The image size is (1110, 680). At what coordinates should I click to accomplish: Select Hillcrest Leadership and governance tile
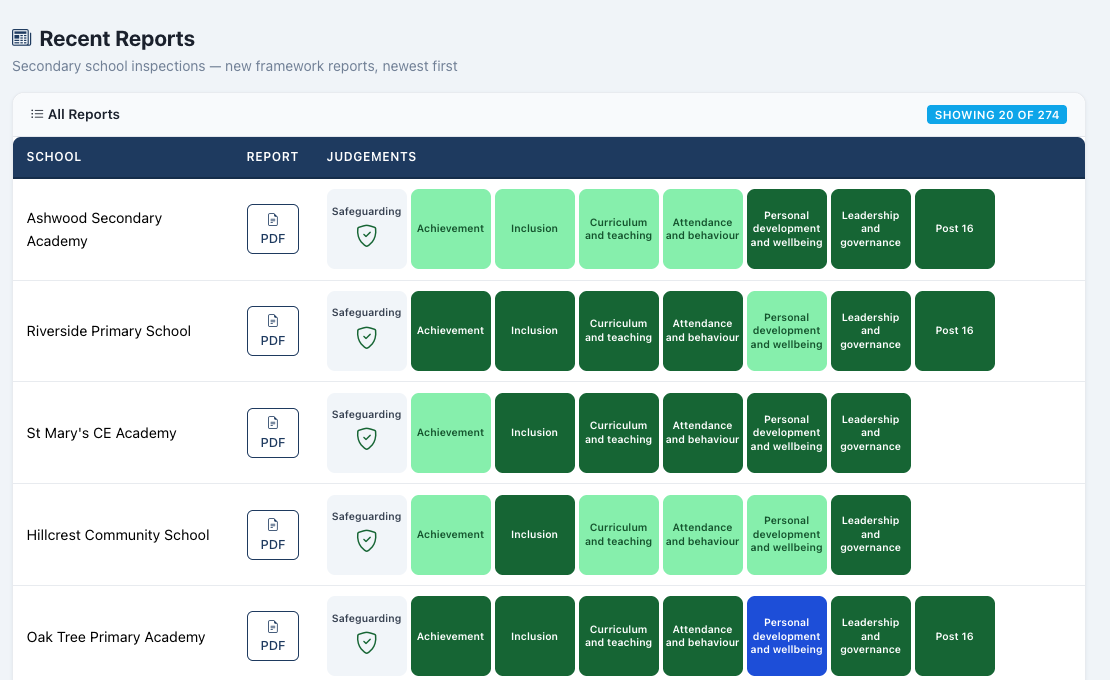871,534
